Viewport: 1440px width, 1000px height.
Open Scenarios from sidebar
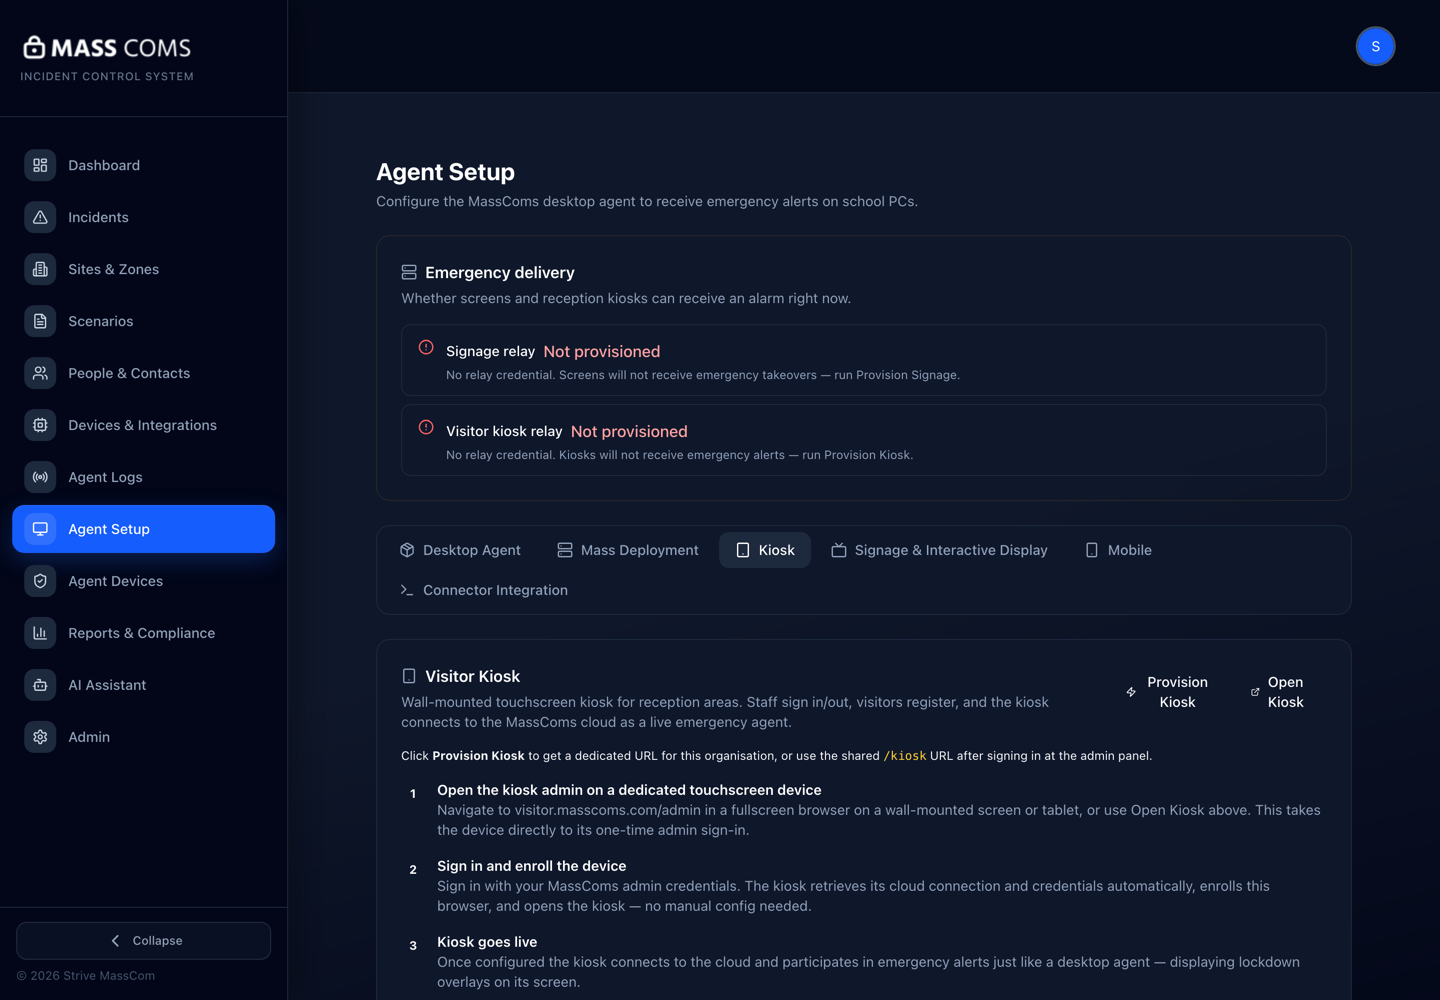pos(143,321)
